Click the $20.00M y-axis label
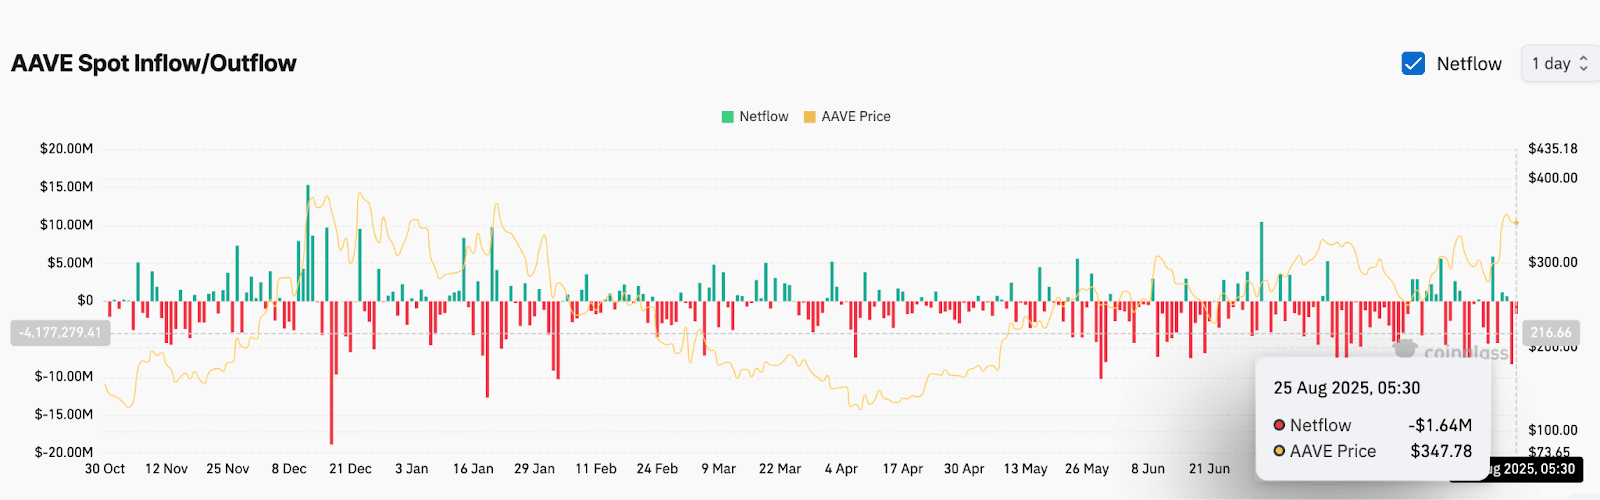The width and height of the screenshot is (1600, 500). pyautogui.click(x=66, y=149)
